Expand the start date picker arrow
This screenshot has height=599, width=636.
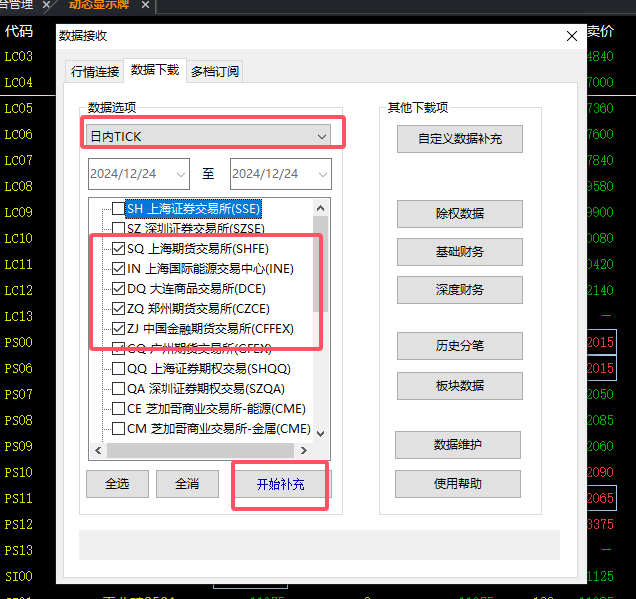[x=180, y=174]
